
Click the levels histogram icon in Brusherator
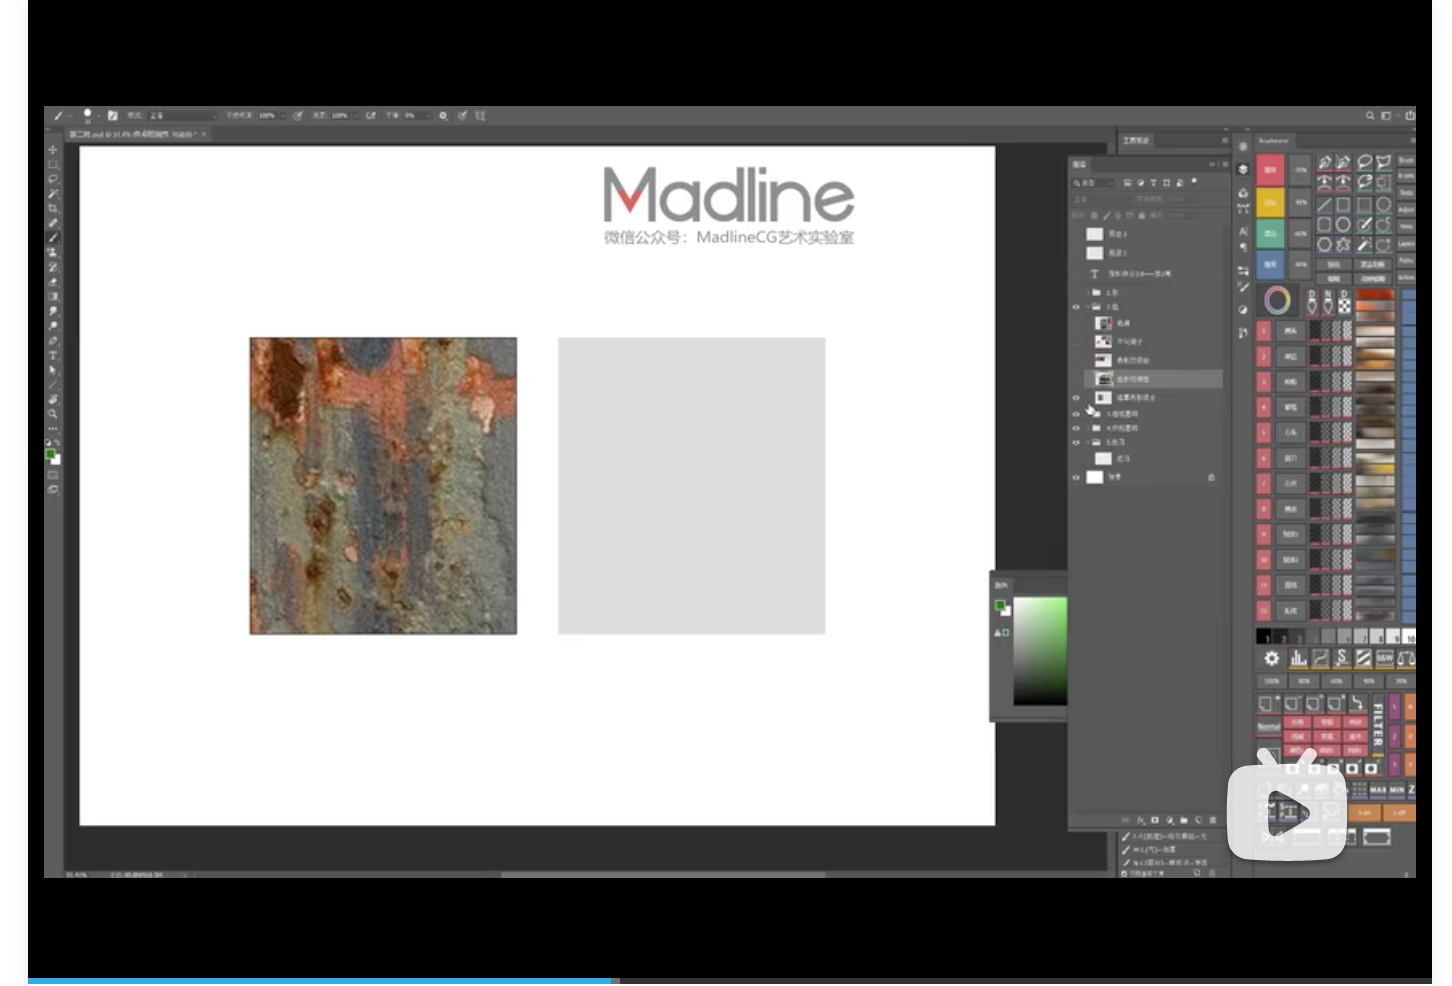click(x=1298, y=658)
